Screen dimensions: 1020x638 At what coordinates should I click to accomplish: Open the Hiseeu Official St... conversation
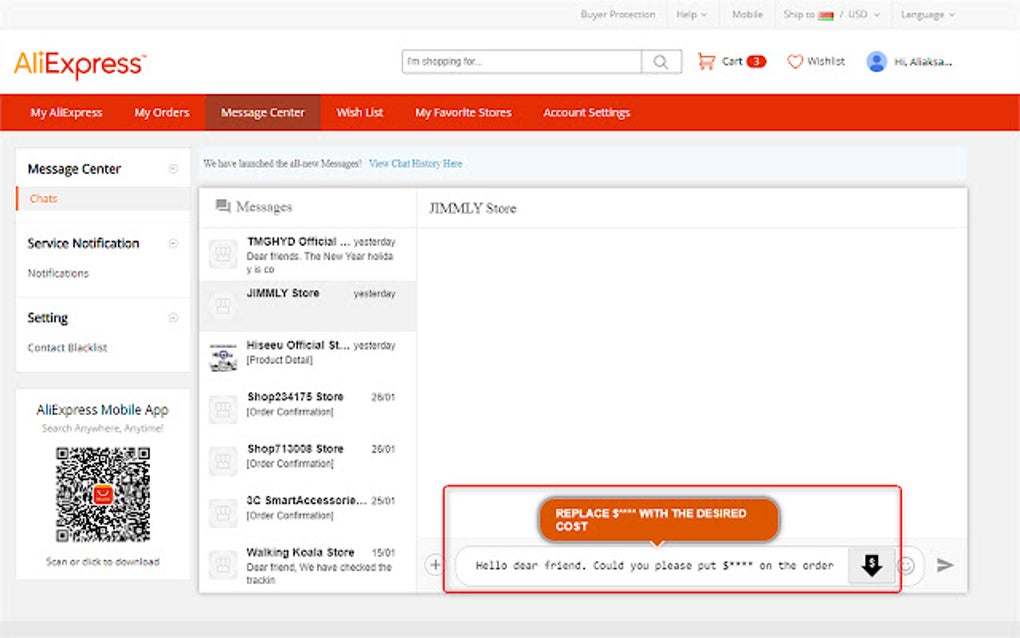pyautogui.click(x=308, y=358)
